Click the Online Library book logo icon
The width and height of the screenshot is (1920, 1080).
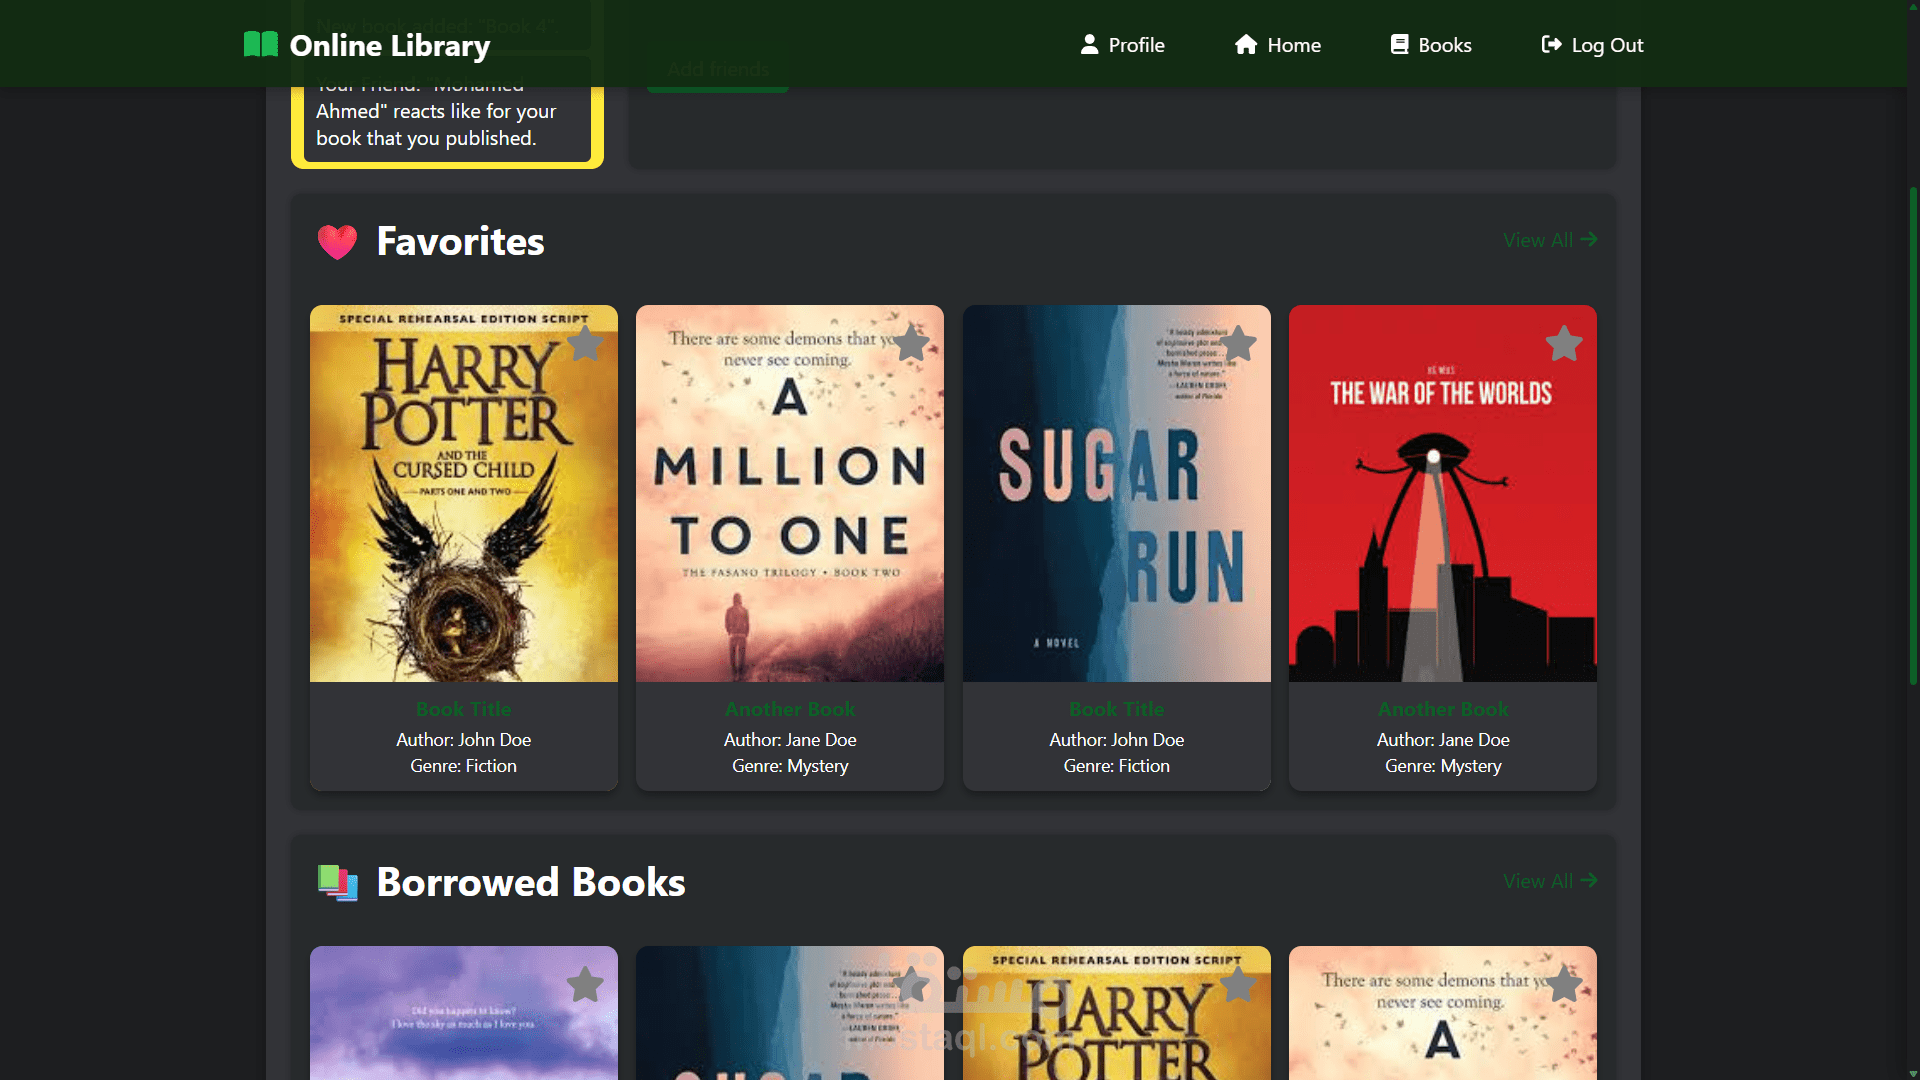[x=260, y=44]
